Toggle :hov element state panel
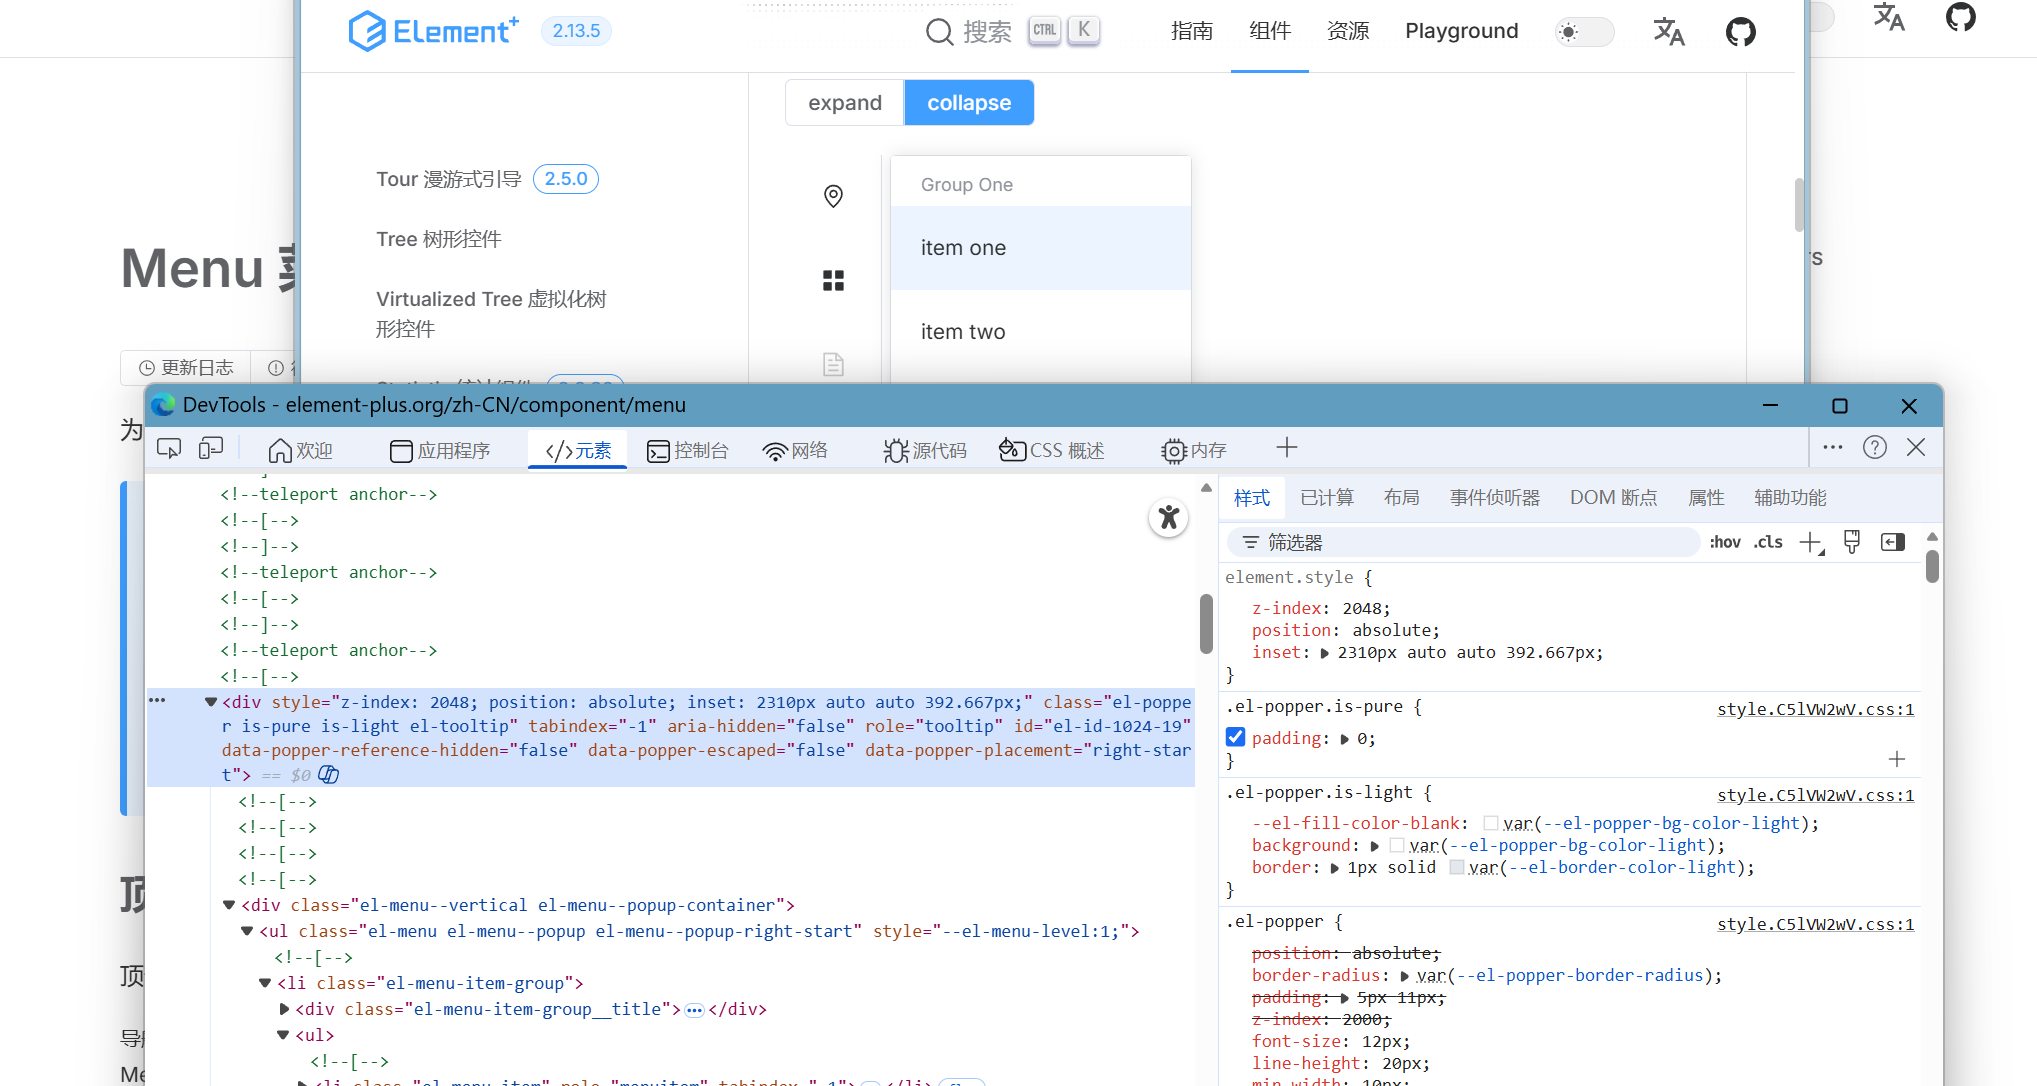This screenshot has height=1086, width=2037. click(1725, 542)
